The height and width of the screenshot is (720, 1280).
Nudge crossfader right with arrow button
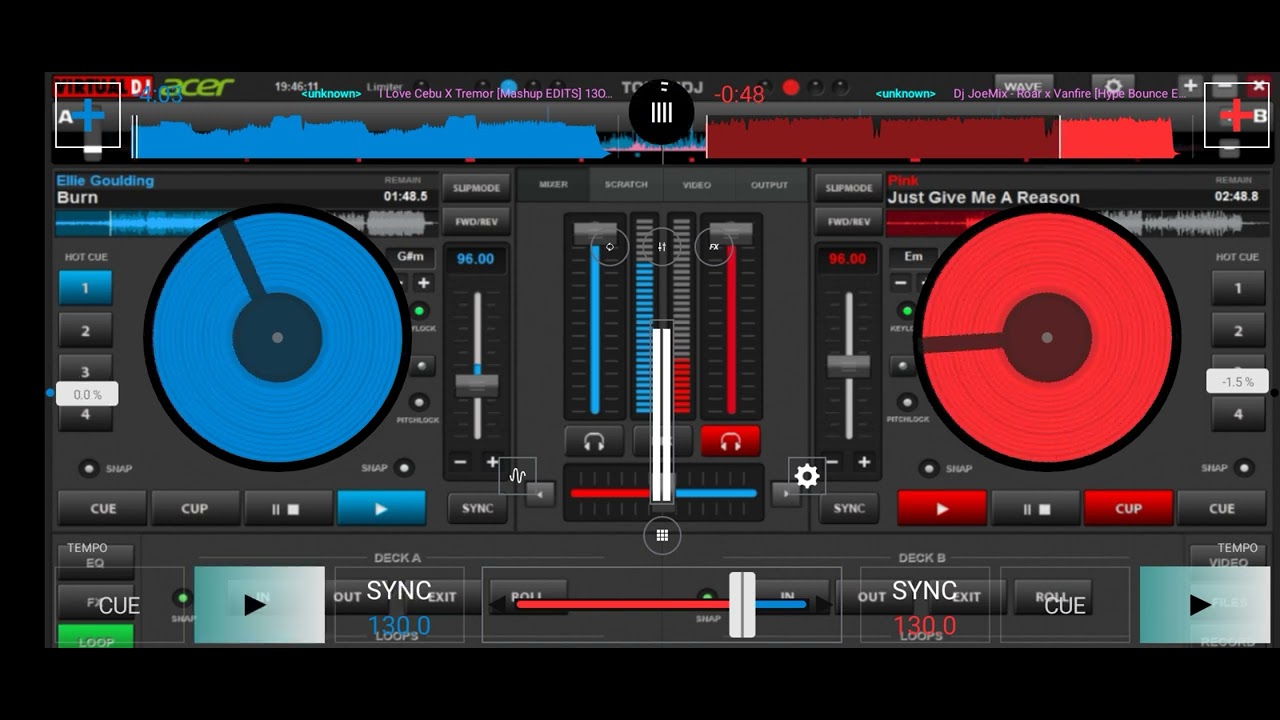784,493
